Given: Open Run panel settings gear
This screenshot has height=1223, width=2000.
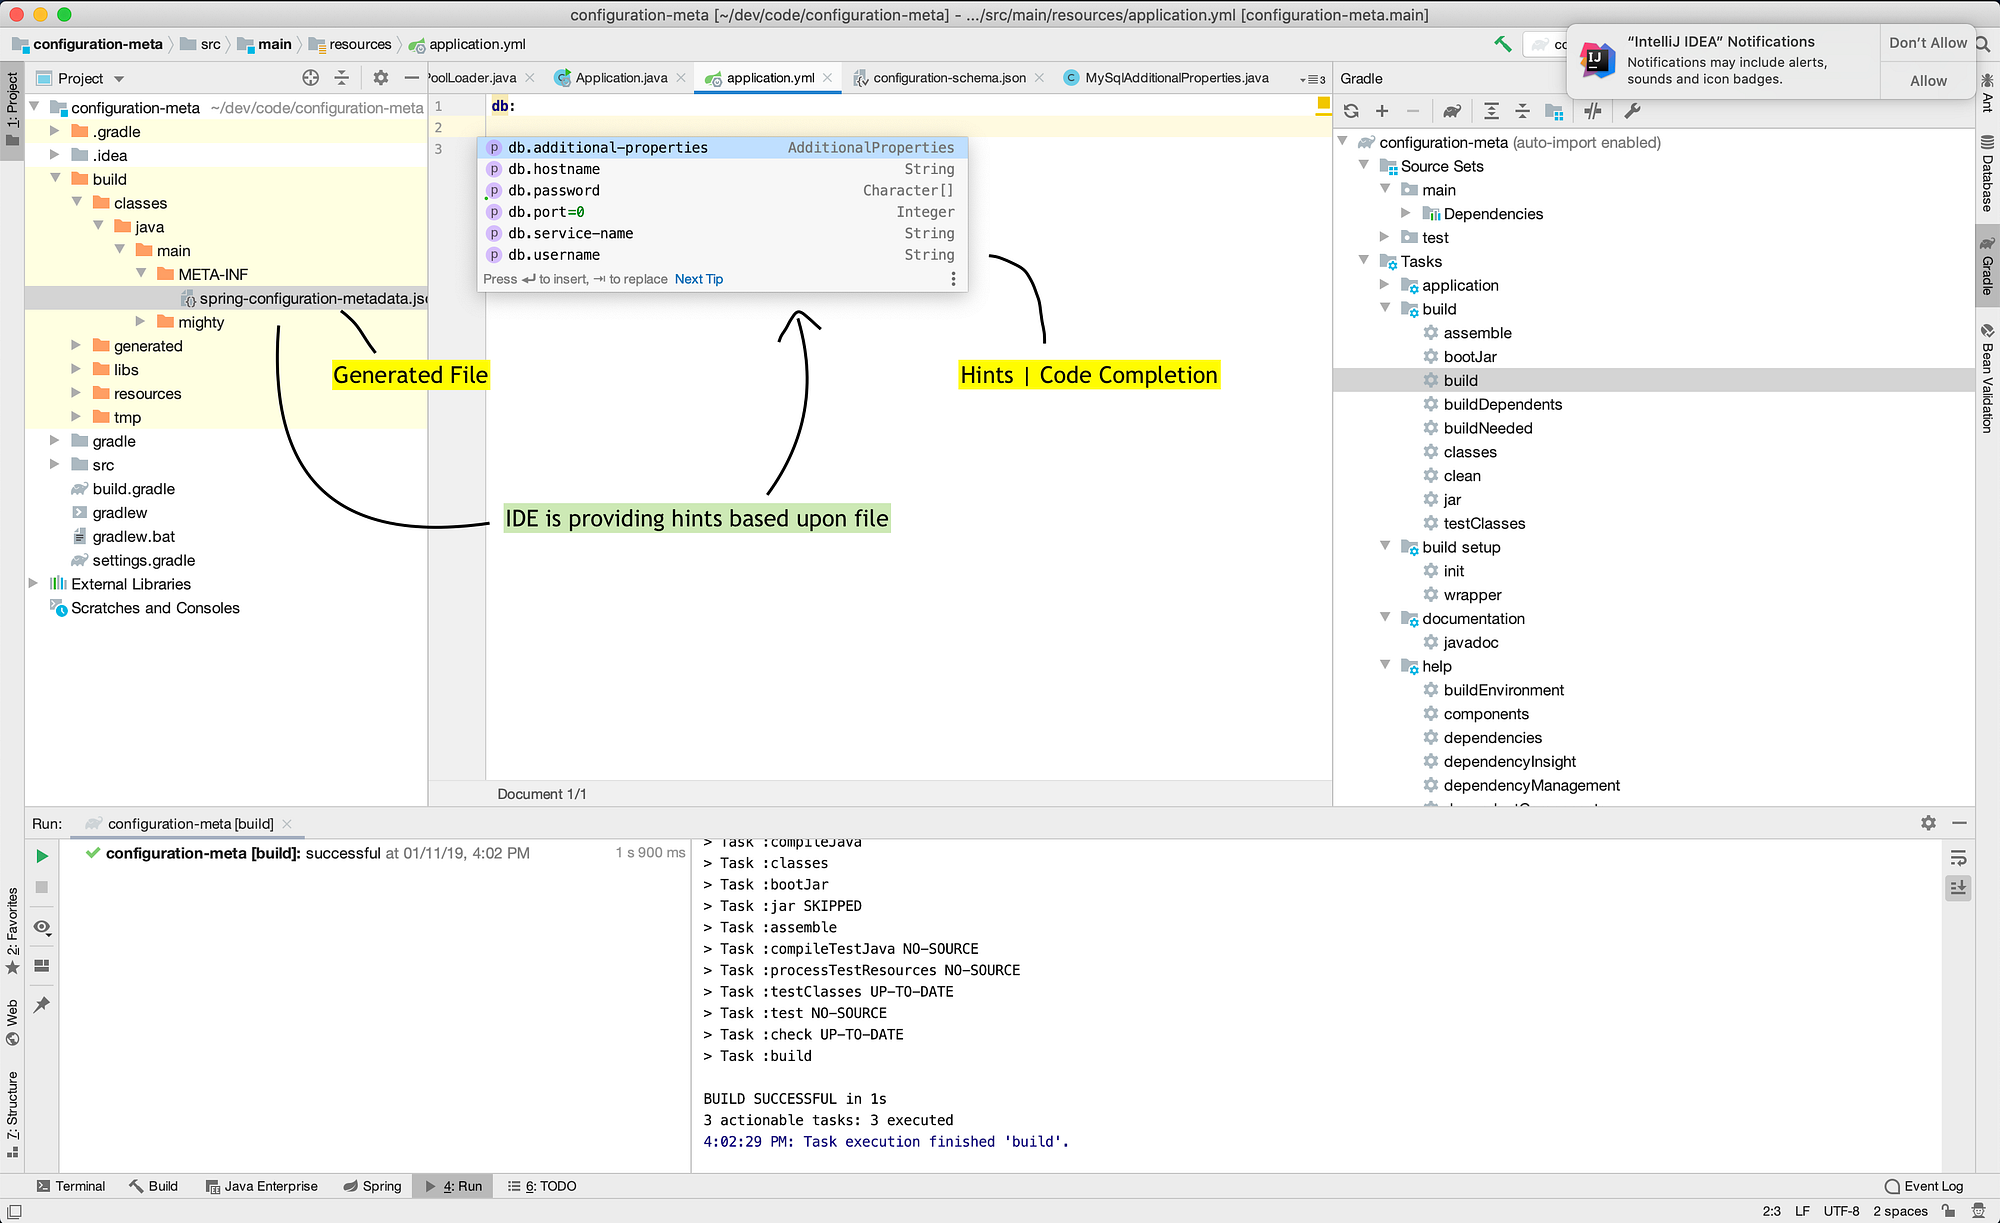Looking at the screenshot, I should (1928, 823).
